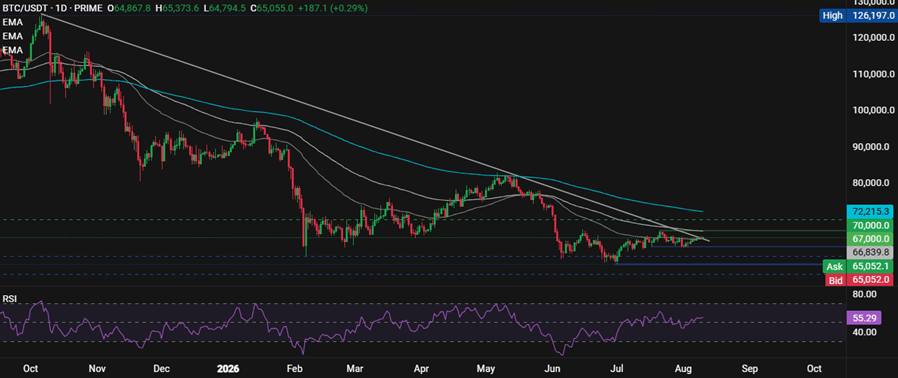Screen dimensions: 898x378
Task: Click the RSI 40.00 scale label
Action: [x=864, y=332]
